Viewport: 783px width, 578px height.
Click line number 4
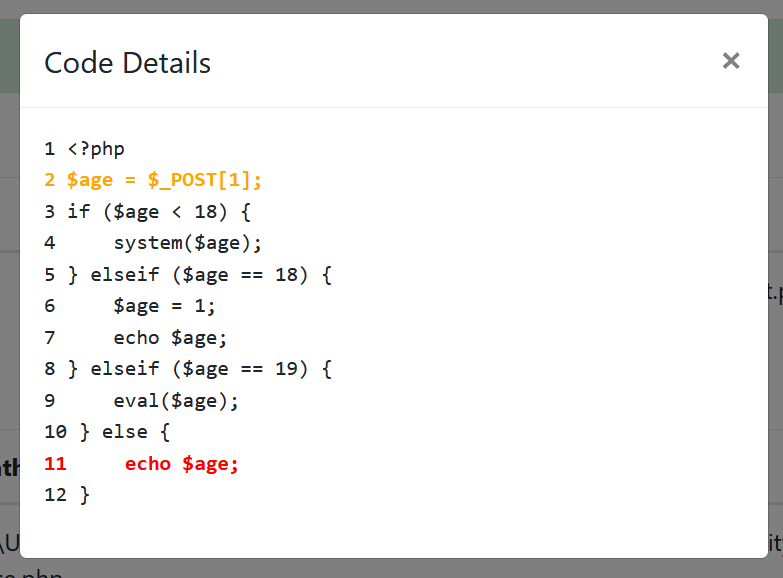[50, 243]
